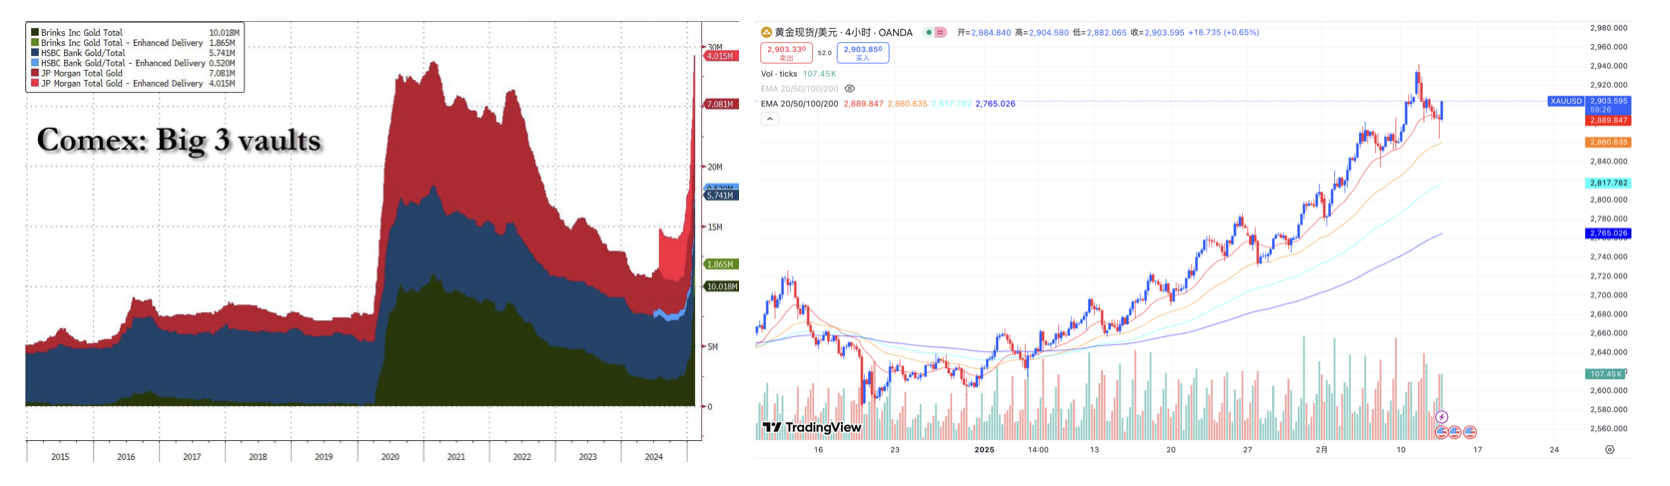
Task: Open chart settings gear at bottom right
Action: pos(1609,450)
